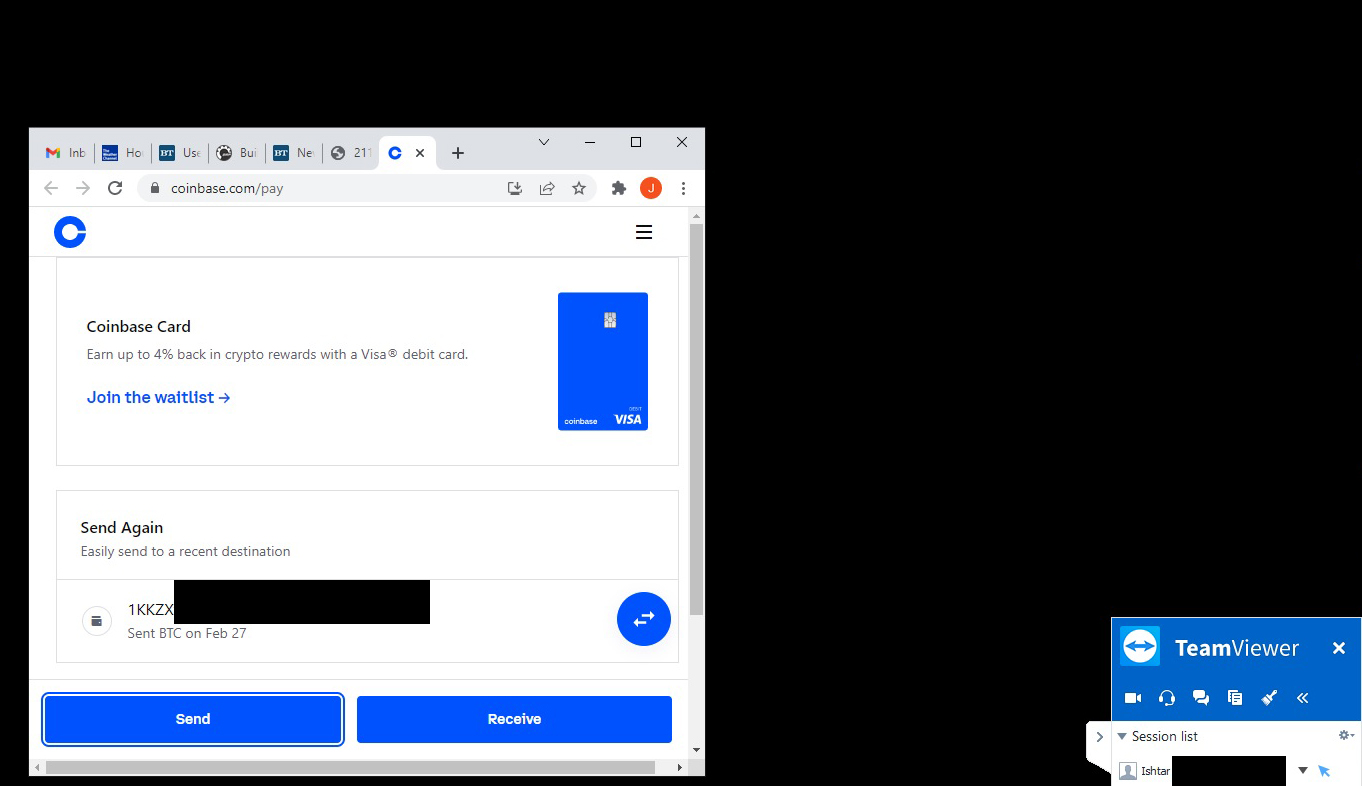The width and height of the screenshot is (1362, 786).
Task: Click the Send button
Action: pos(193,719)
